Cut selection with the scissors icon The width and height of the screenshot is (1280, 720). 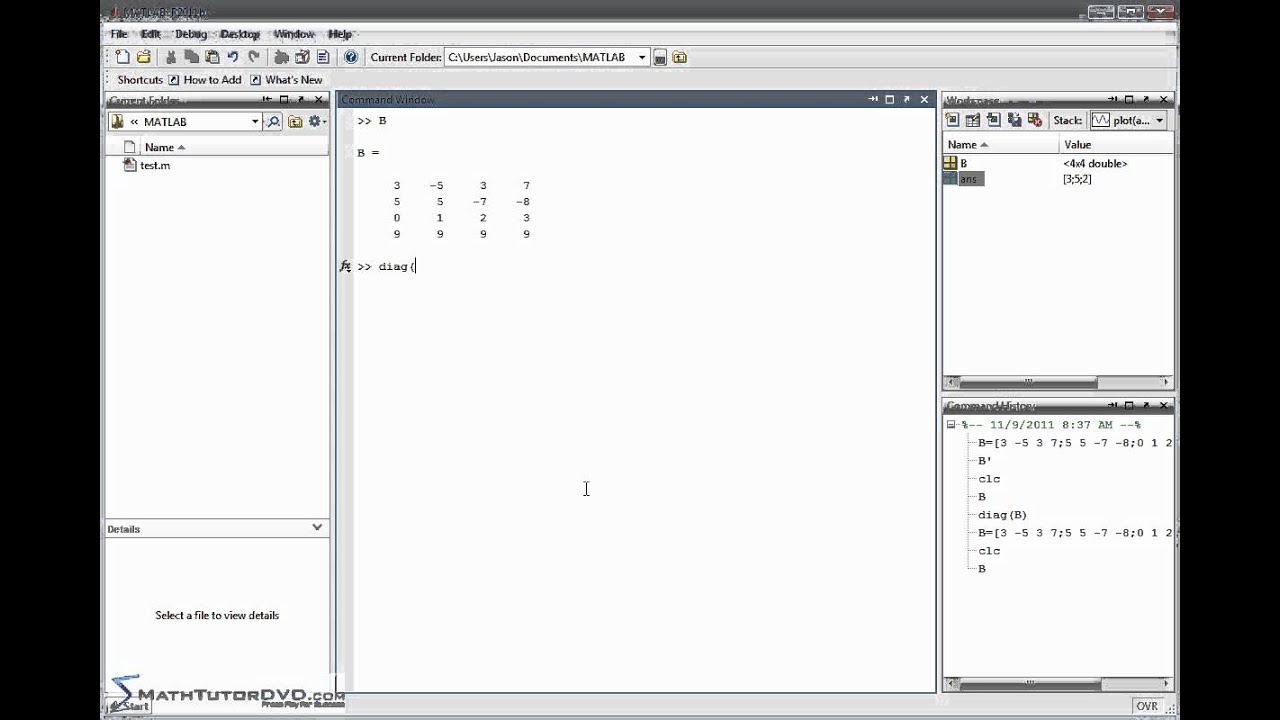coord(171,57)
